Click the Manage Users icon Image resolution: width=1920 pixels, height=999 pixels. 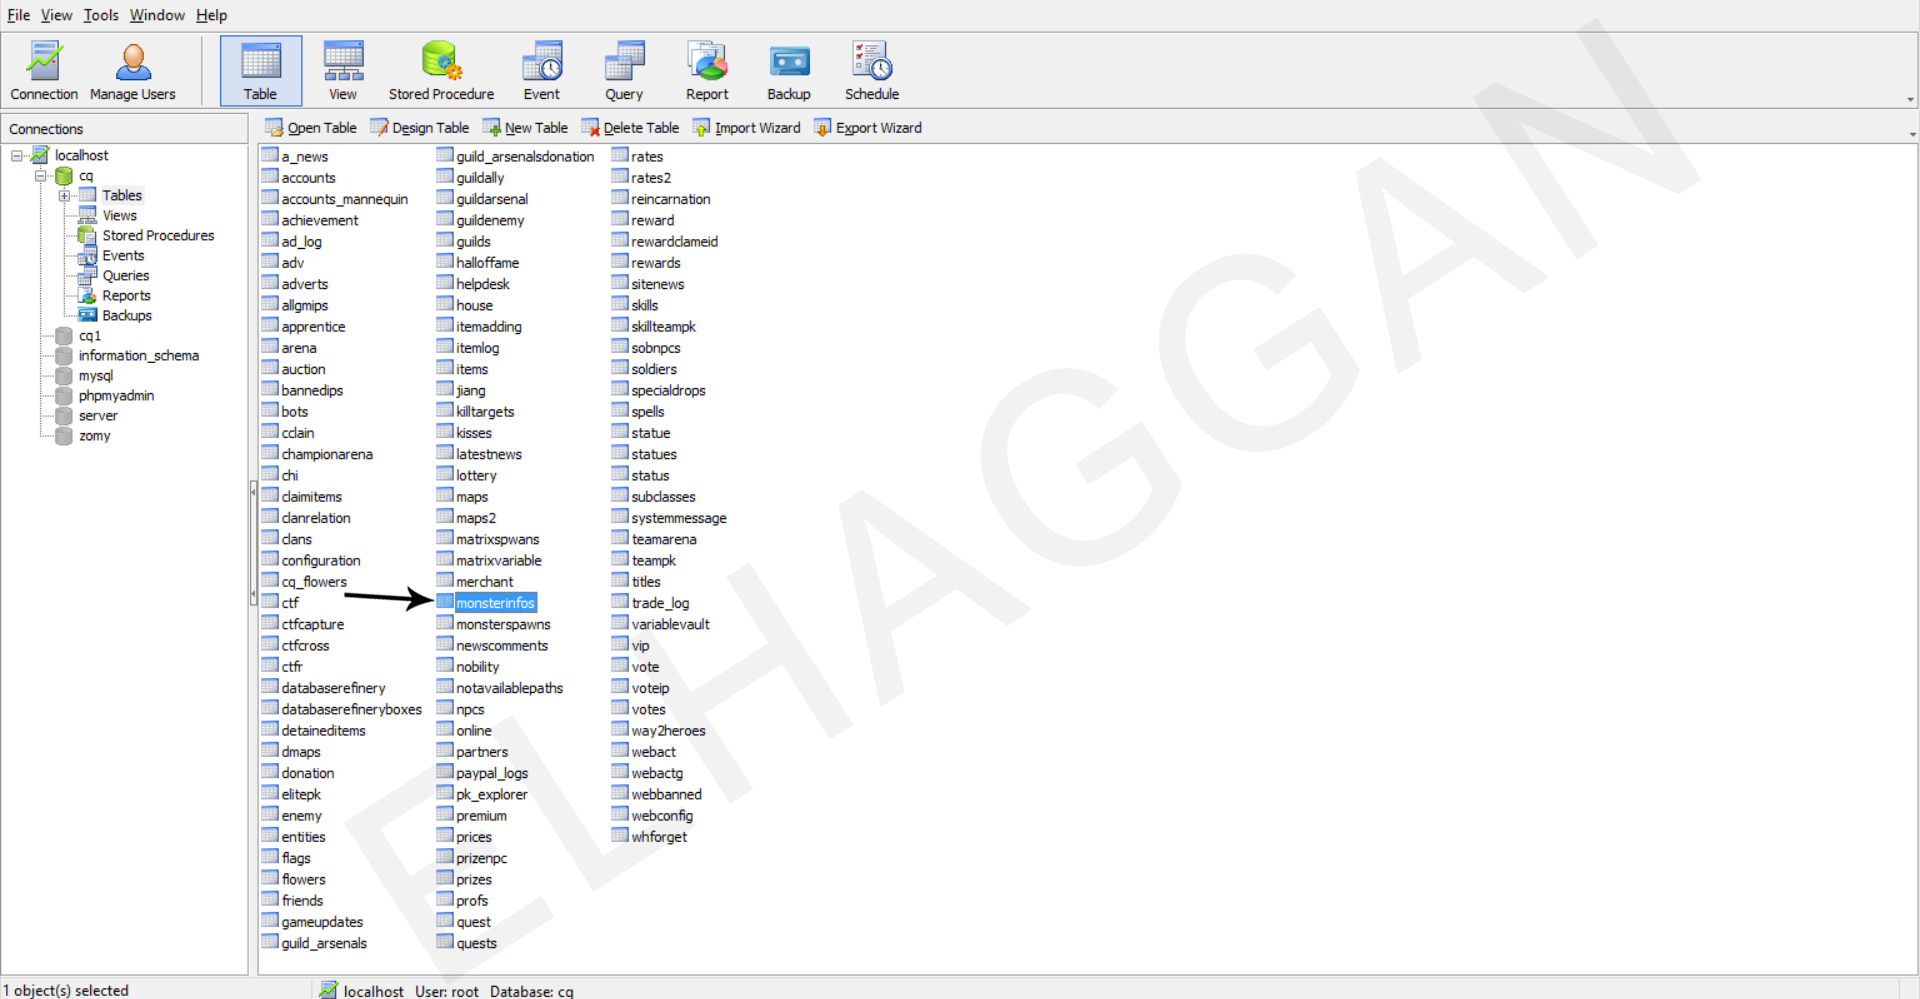132,71
